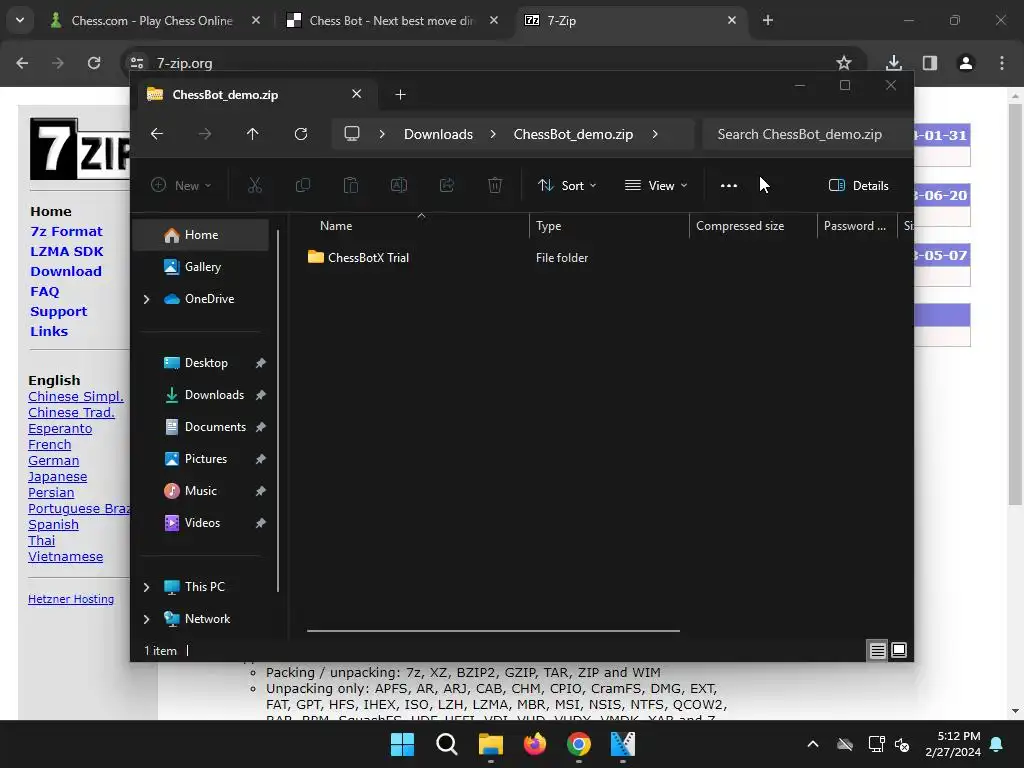Add a new File Explorer tab
This screenshot has height=768, width=1024.
click(x=400, y=95)
